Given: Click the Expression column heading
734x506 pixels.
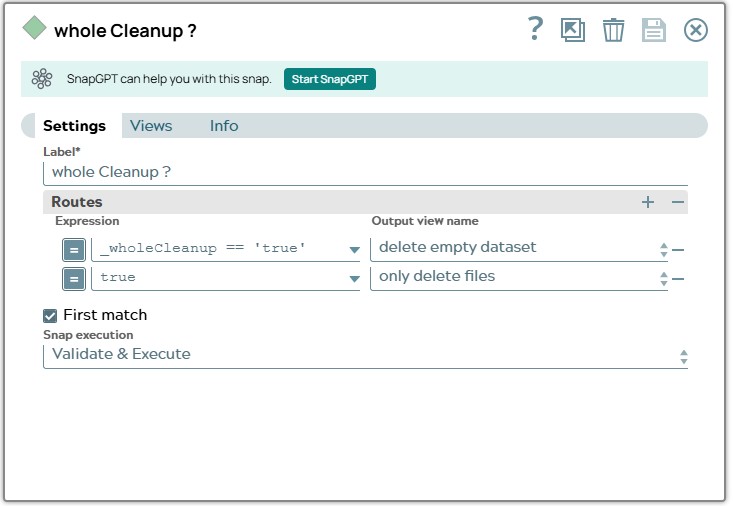Looking at the screenshot, I should click(x=87, y=221).
